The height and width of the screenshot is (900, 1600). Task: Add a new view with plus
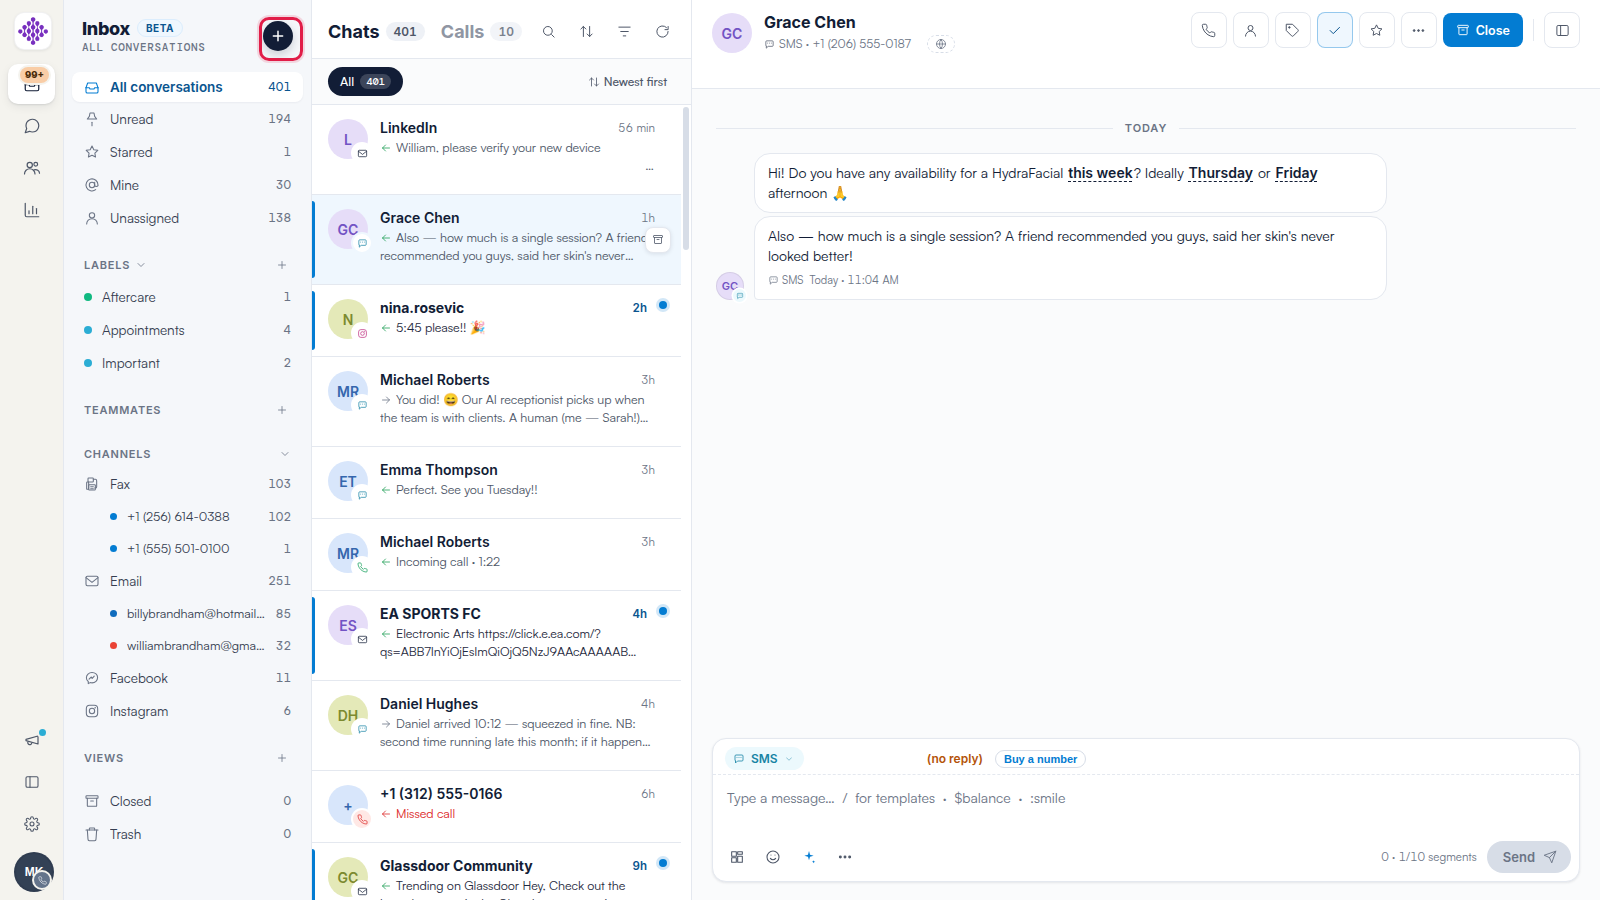coord(282,758)
